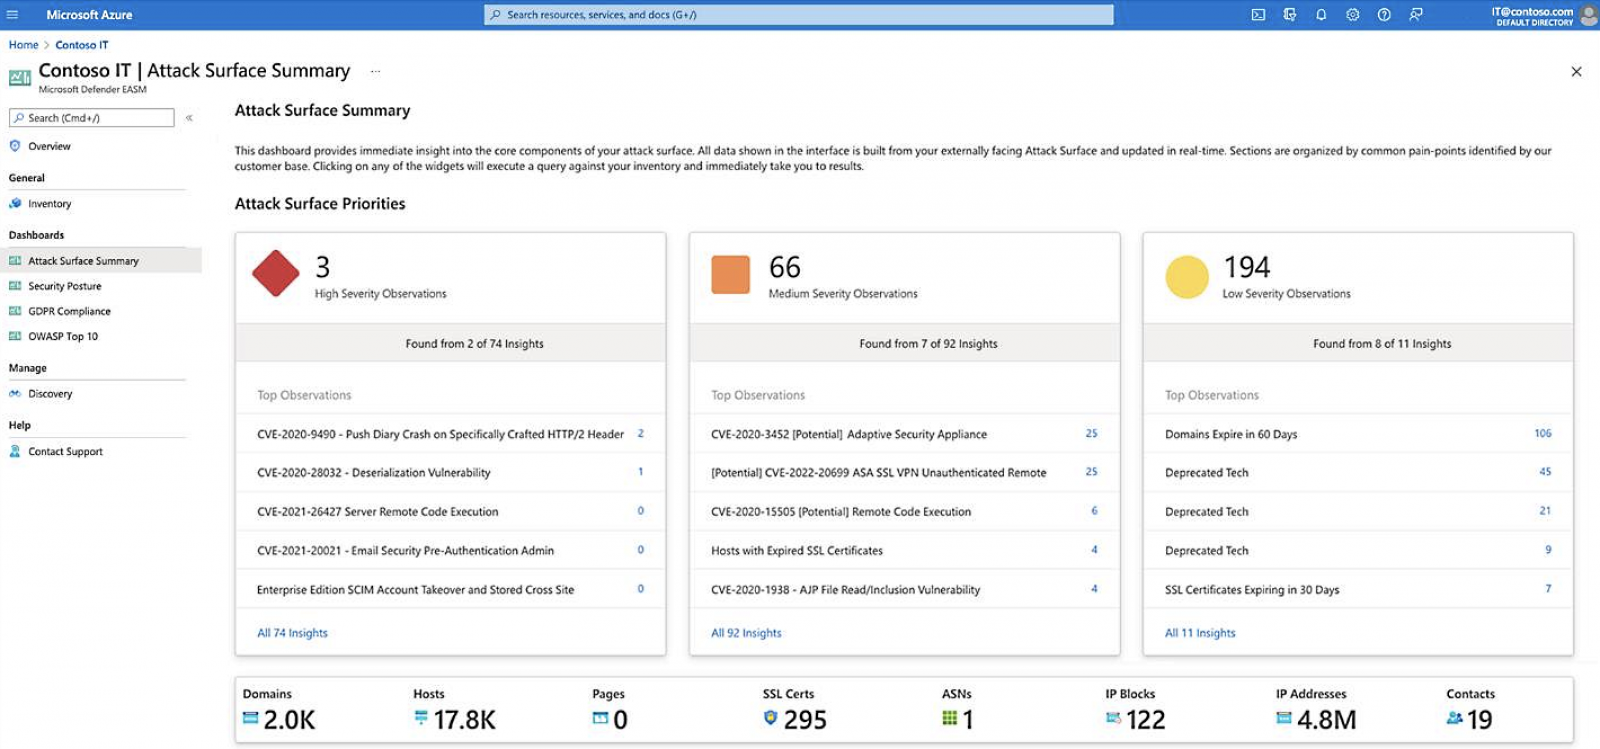Click the SSL Certs shield icon
Screen dimensions: 1600x749
coord(770,718)
